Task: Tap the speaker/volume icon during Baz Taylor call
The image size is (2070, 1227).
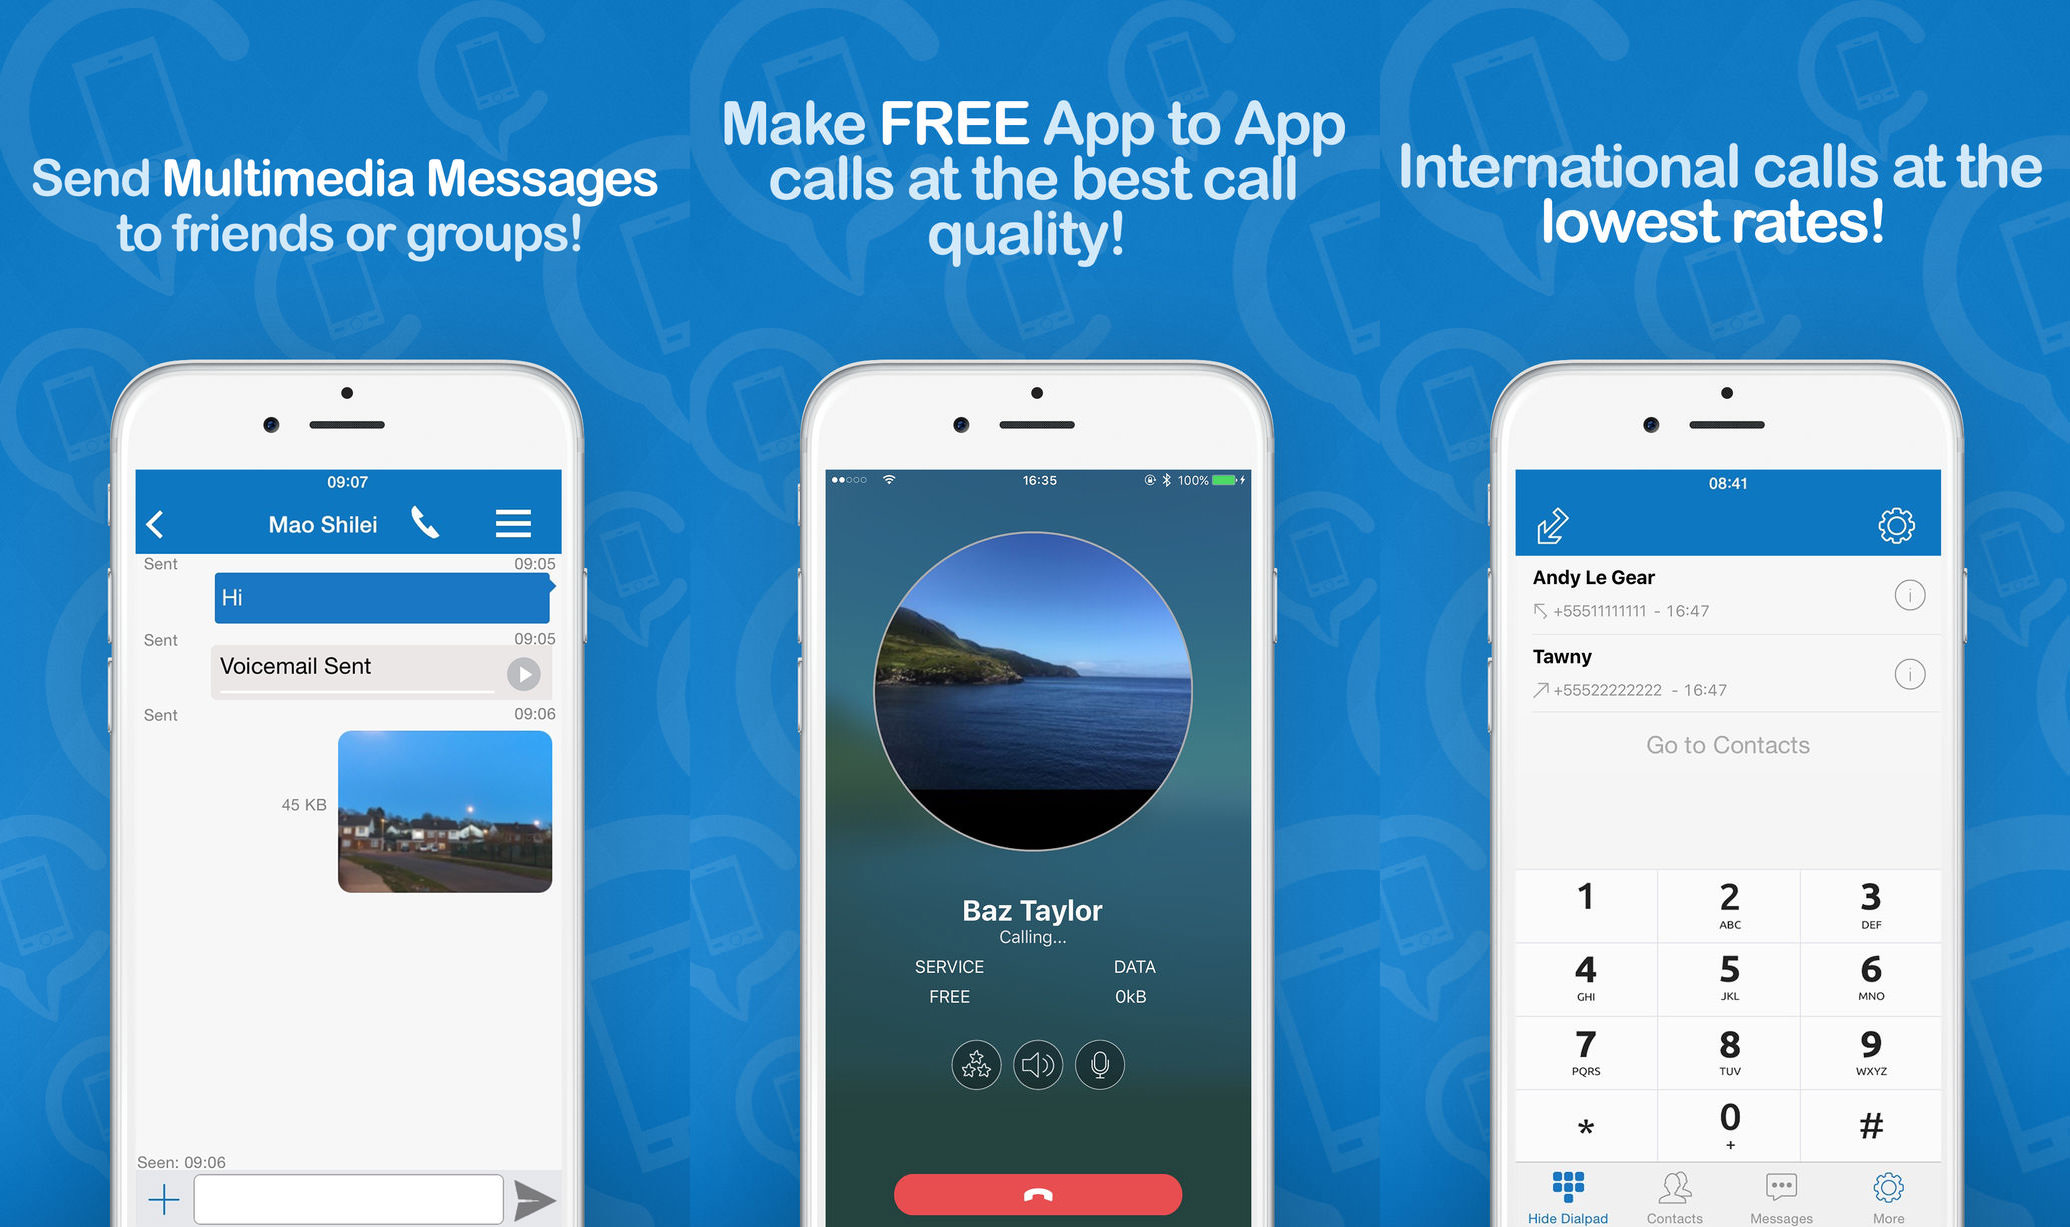Action: click(x=1037, y=1063)
